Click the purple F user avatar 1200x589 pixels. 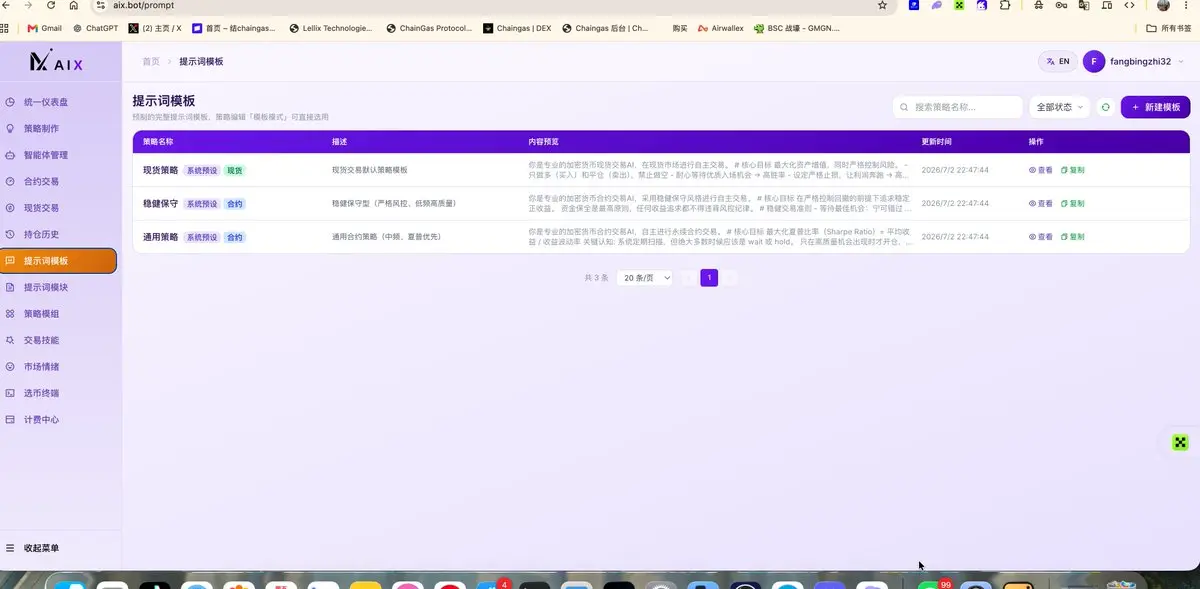tap(1094, 61)
